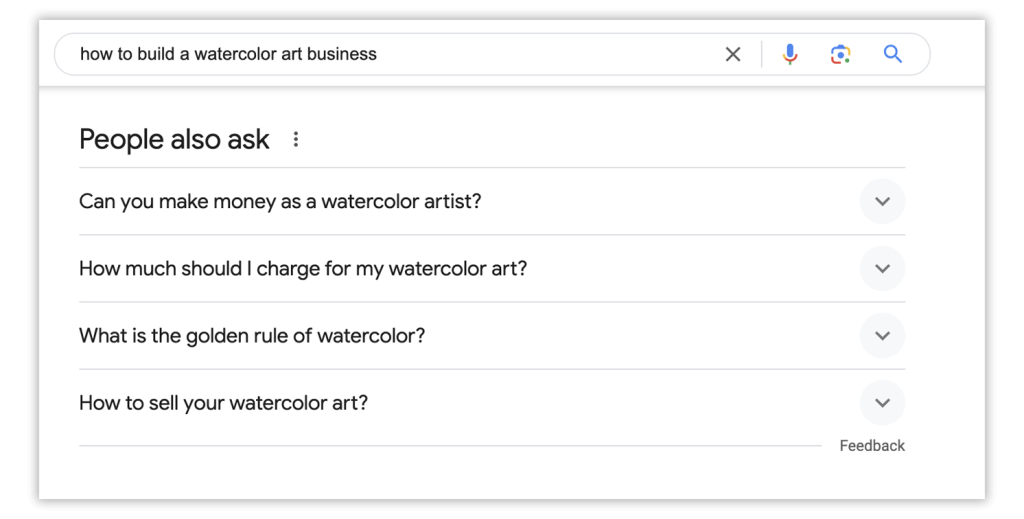Expand chevron for 'golden rule of watercolor'
The width and height of the screenshot is (1024, 519).
(882, 336)
